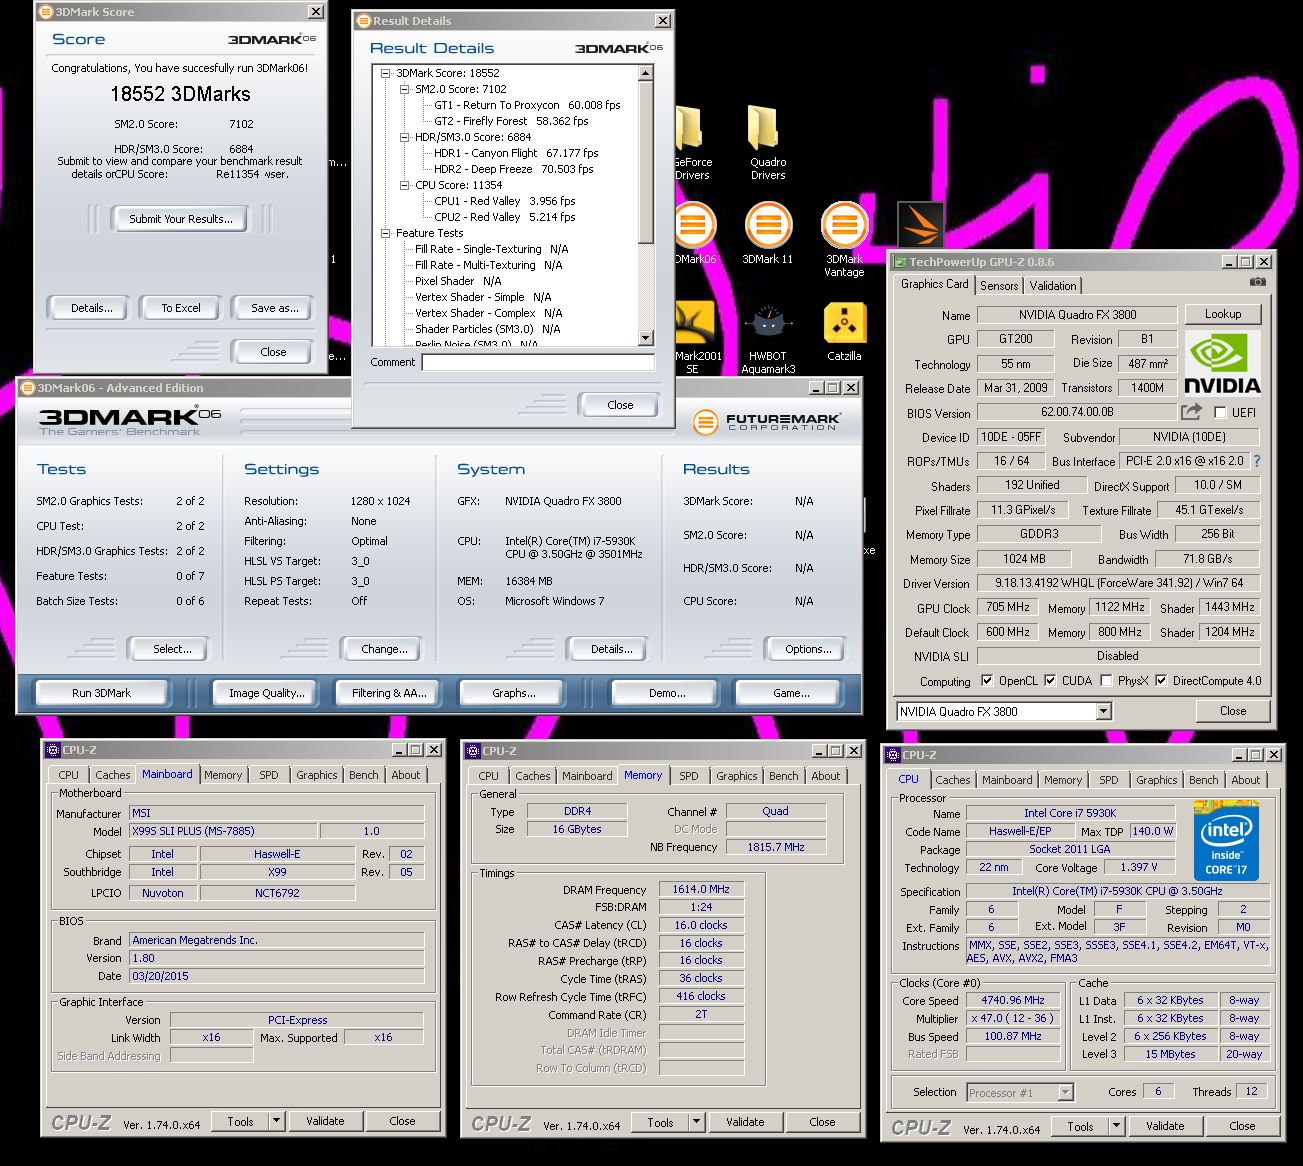The height and width of the screenshot is (1166, 1303).
Task: Click the Close button in GPU-Z
Action: [x=1232, y=711]
